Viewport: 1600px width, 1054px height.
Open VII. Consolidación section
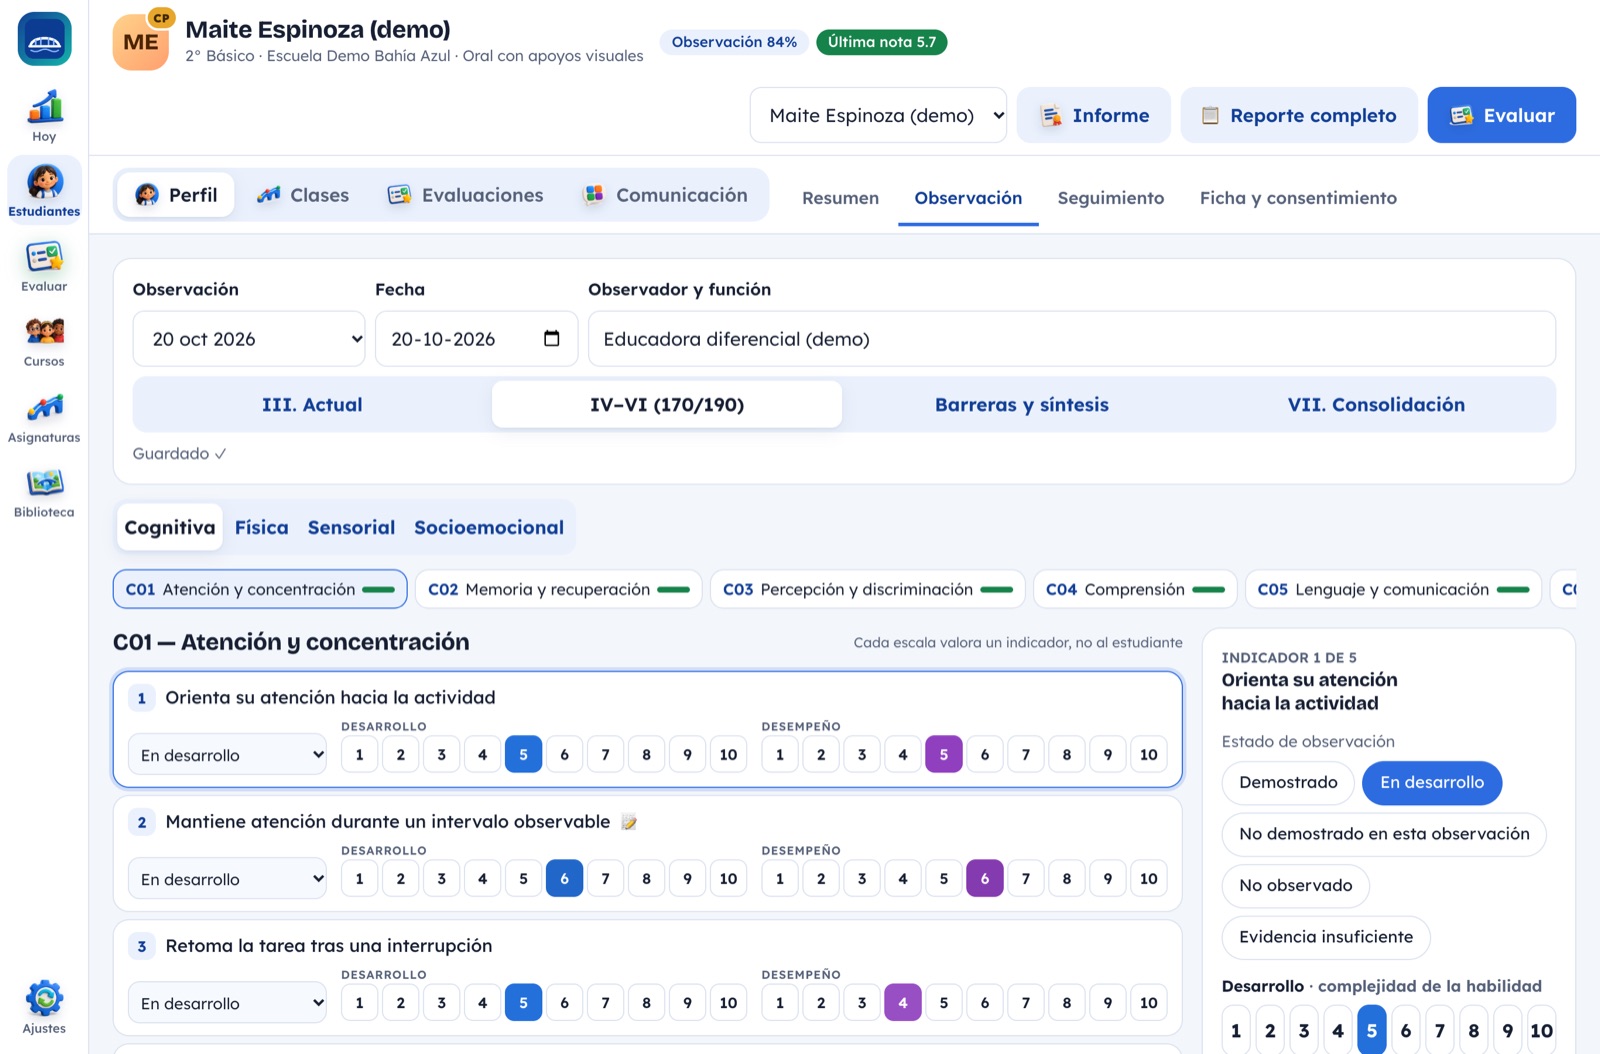click(x=1376, y=405)
